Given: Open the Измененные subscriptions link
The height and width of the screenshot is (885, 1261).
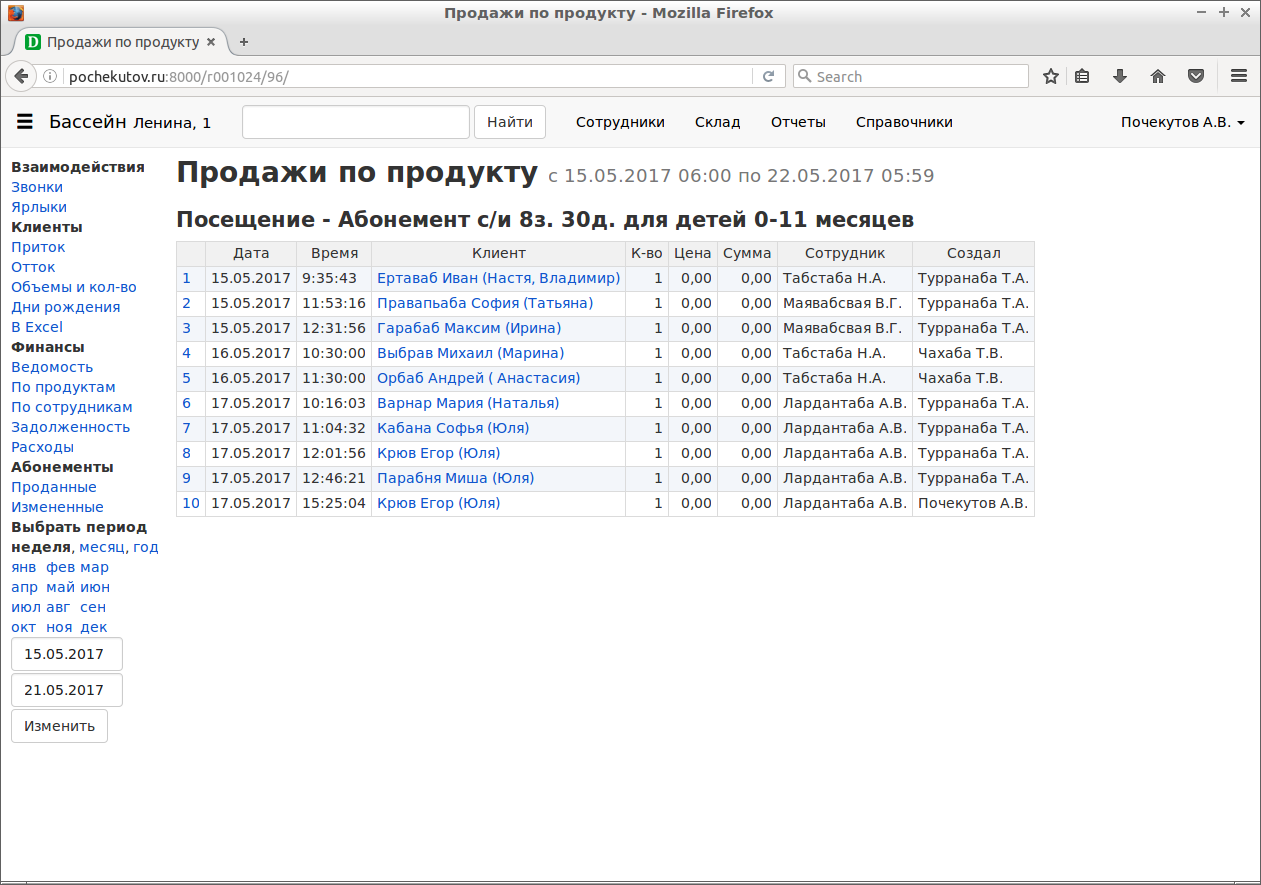Looking at the screenshot, I should pyautogui.click(x=57, y=507).
